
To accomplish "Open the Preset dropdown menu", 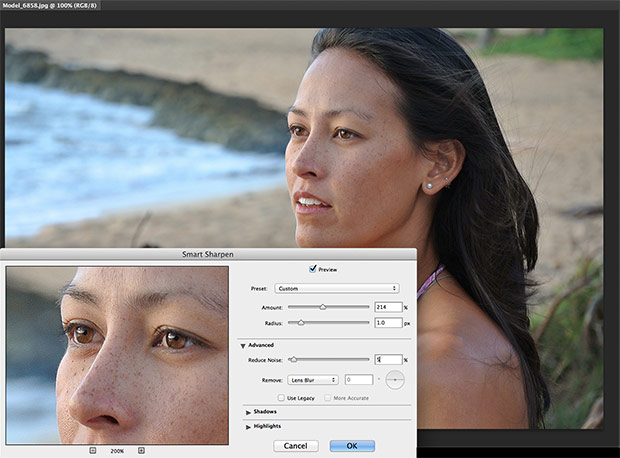I will point(336,288).
